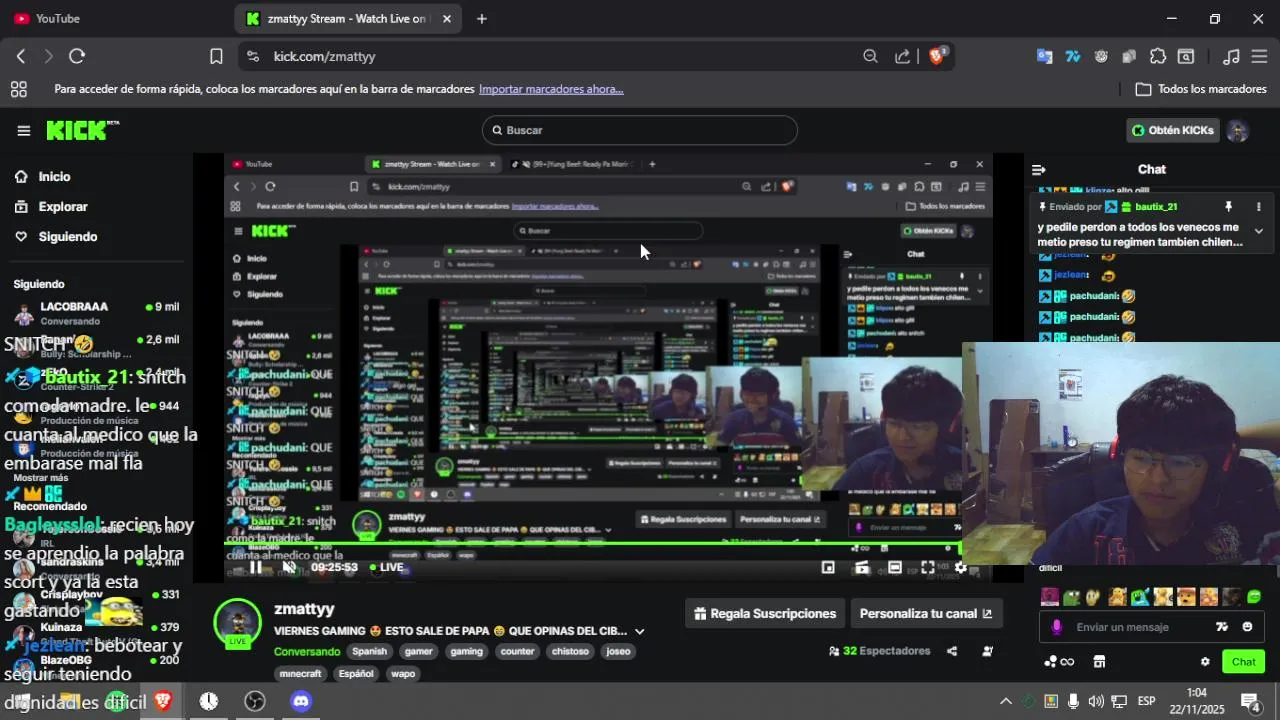Open browser zoom magnifier icon

coord(870,57)
